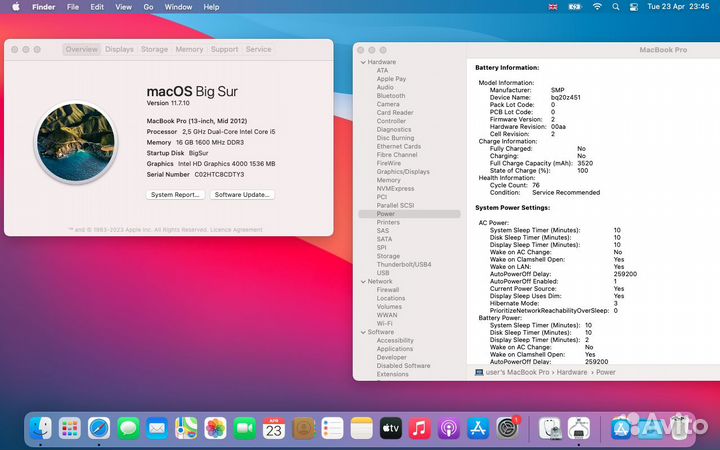The image size is (720, 450).
Task: Launch FaceTime from the Dock
Action: click(245, 428)
